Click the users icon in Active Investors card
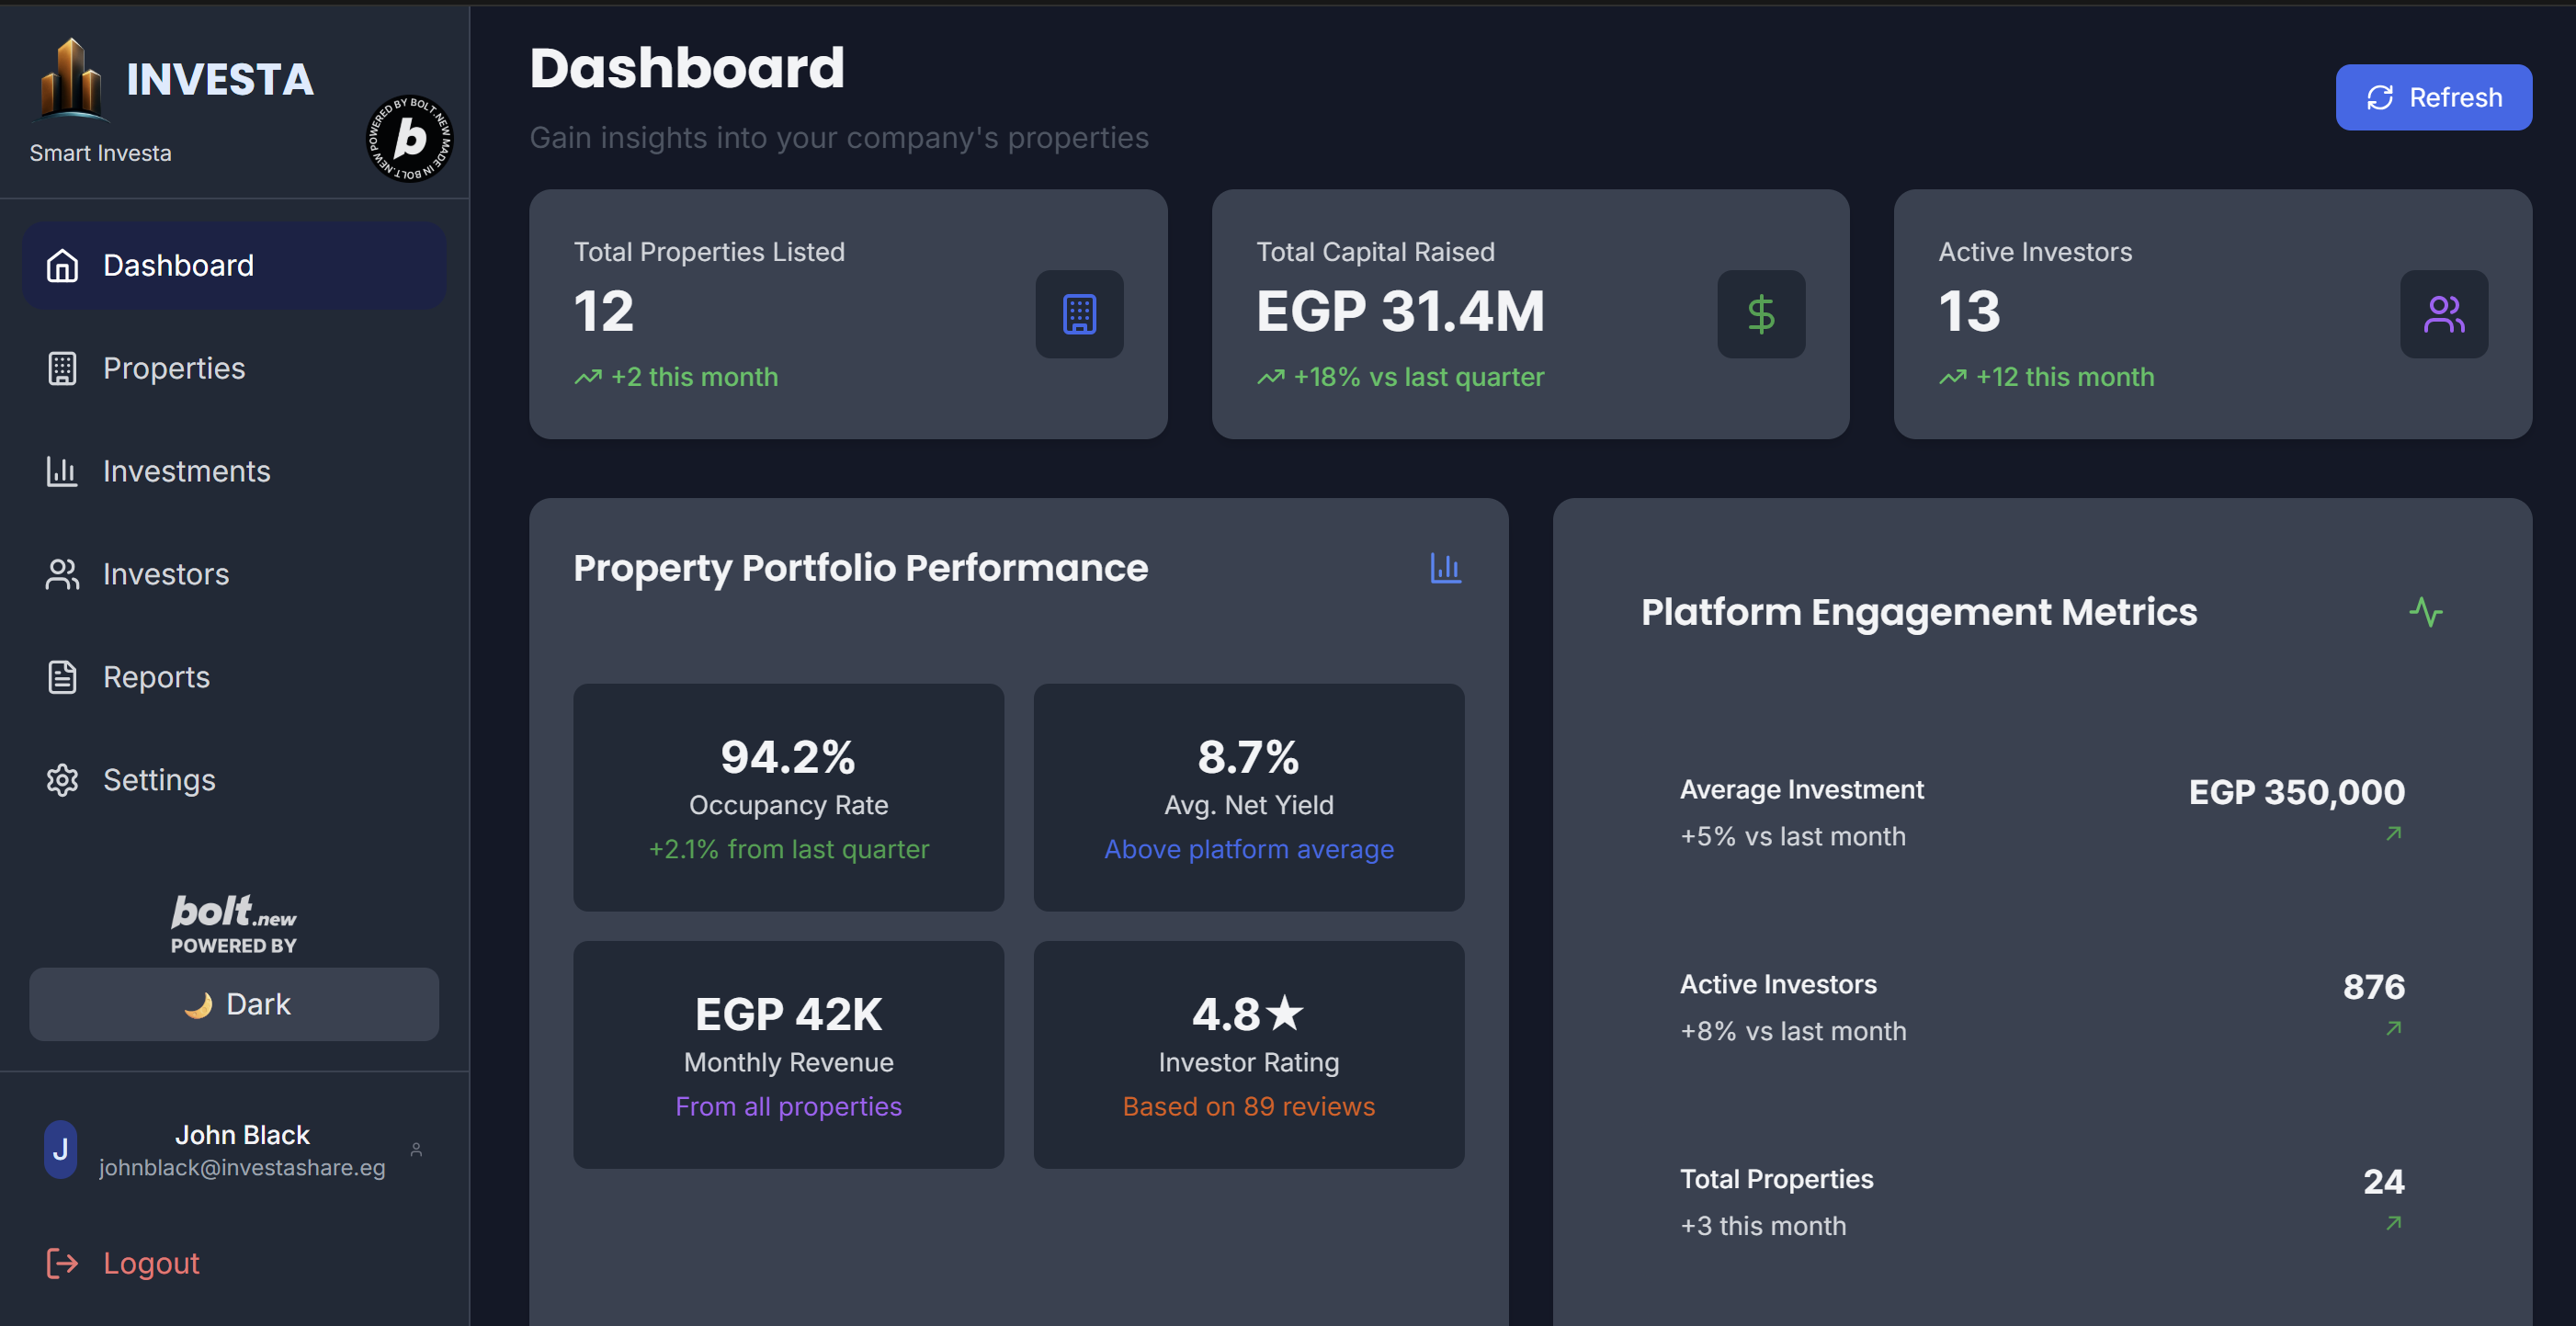 [x=2443, y=314]
